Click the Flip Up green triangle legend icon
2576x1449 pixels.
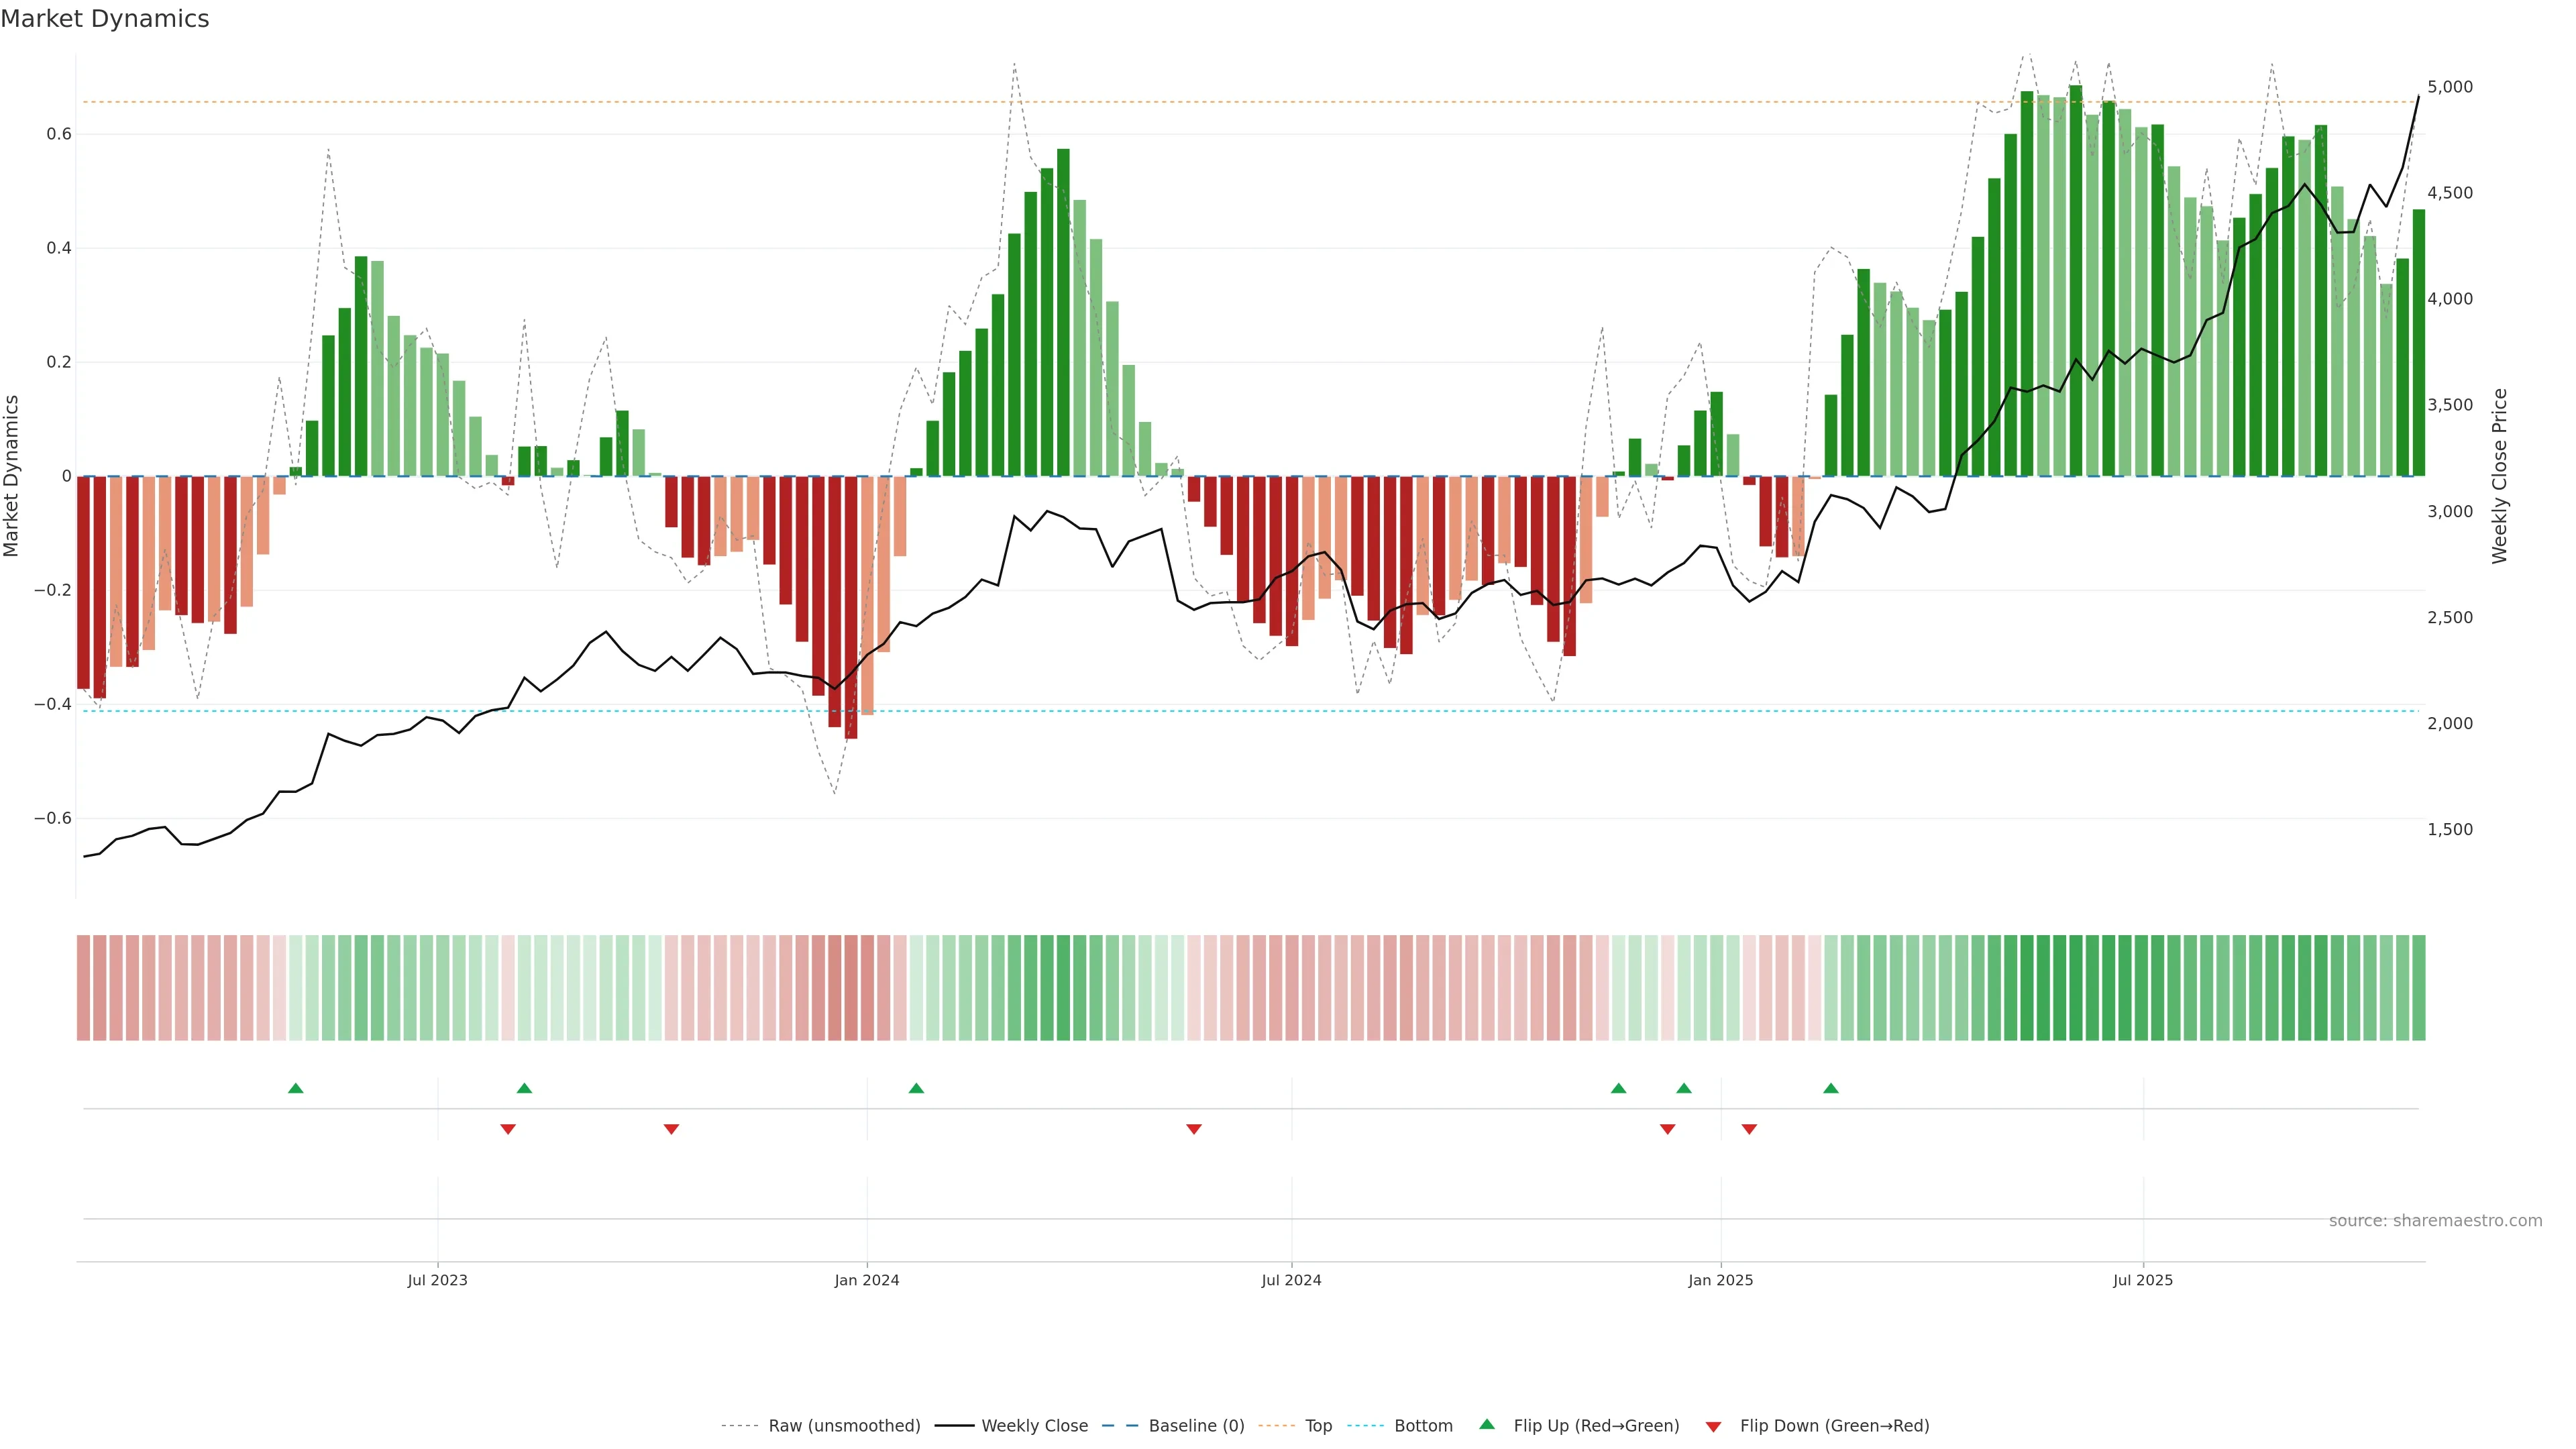tap(1487, 1424)
